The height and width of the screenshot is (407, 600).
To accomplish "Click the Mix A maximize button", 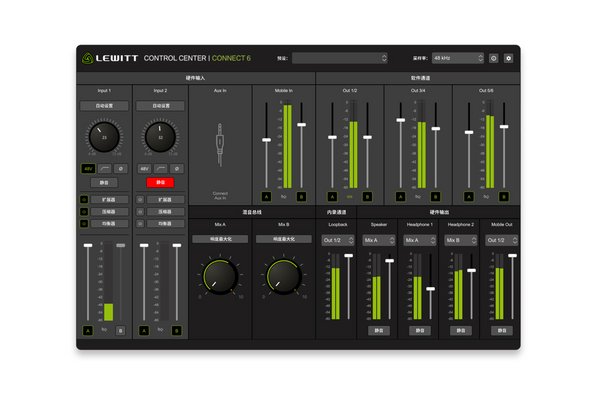I will pos(219,240).
